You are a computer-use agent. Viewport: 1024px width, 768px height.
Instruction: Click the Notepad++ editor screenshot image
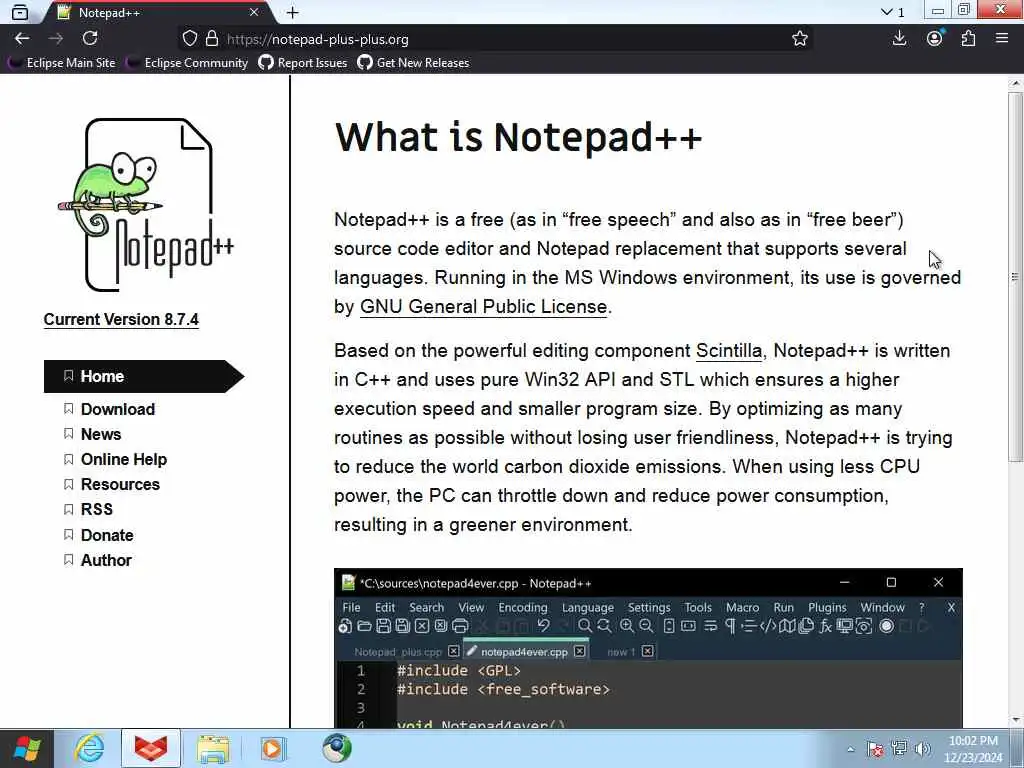(648, 648)
